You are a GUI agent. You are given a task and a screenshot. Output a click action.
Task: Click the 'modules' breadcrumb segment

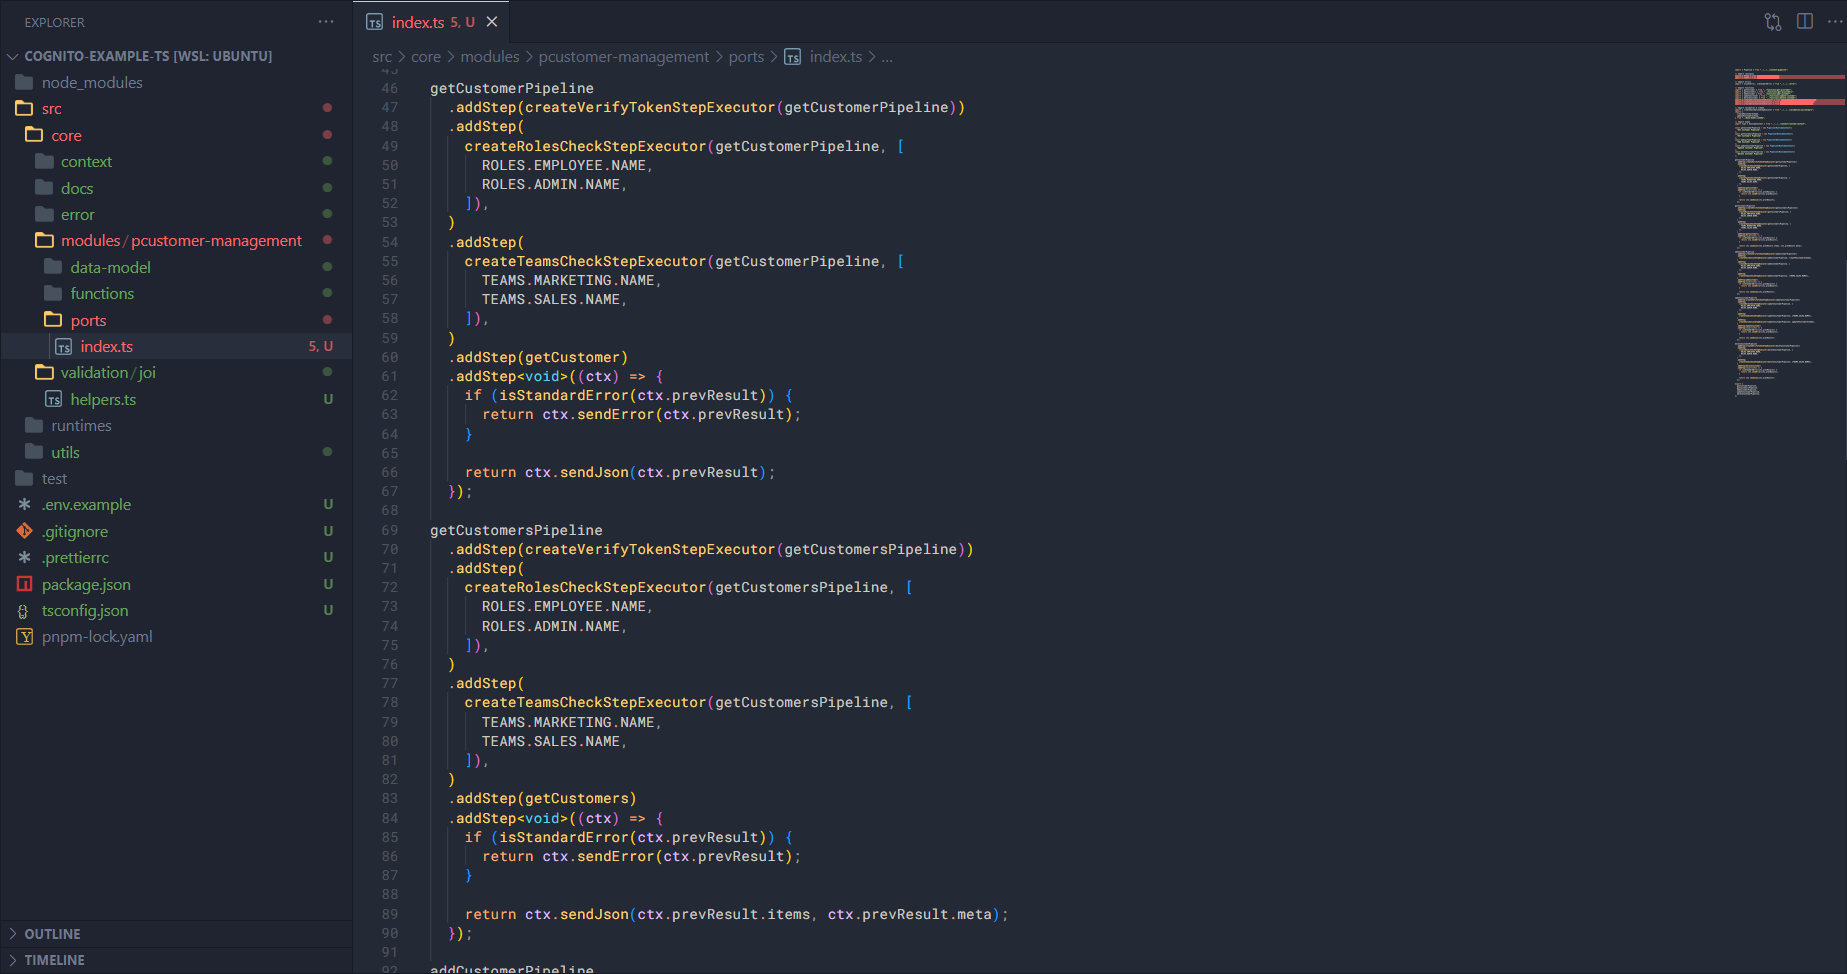pos(489,57)
